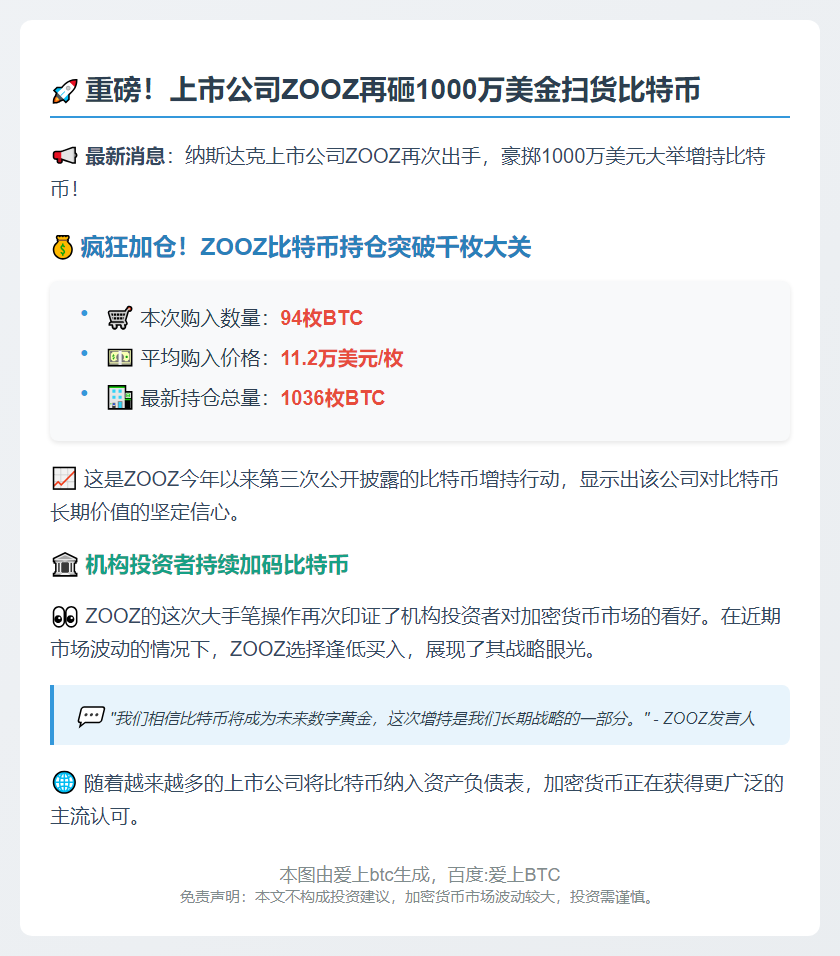Select the banknote icon next to average price
The image size is (840, 956).
click(x=121, y=357)
